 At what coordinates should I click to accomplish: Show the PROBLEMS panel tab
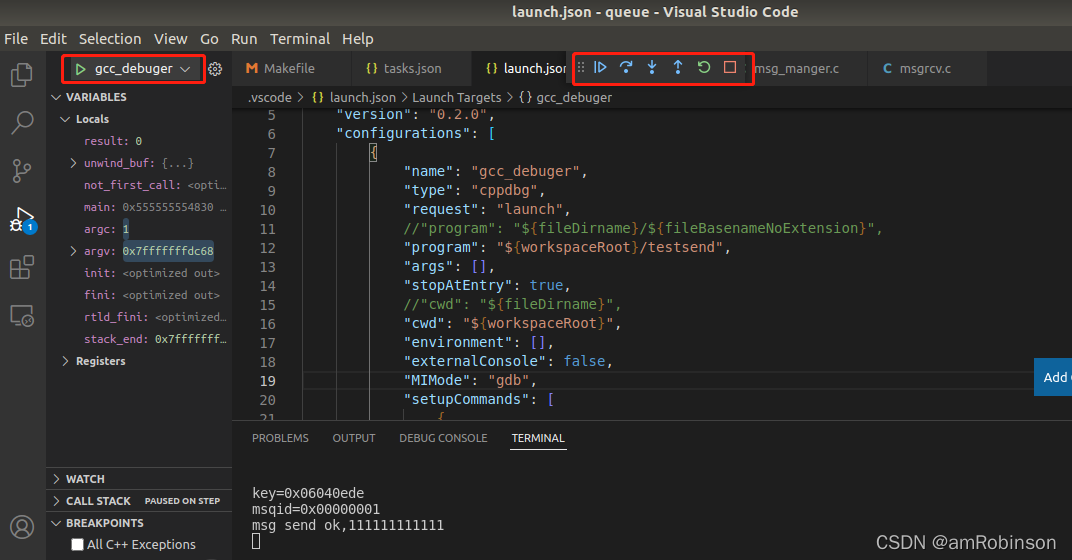[280, 438]
